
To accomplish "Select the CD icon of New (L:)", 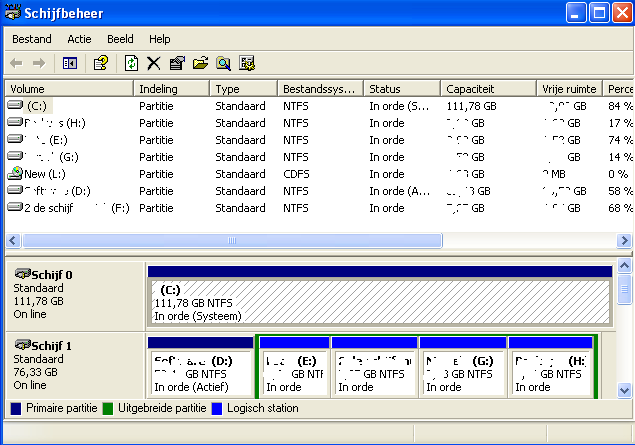I will click(15, 173).
